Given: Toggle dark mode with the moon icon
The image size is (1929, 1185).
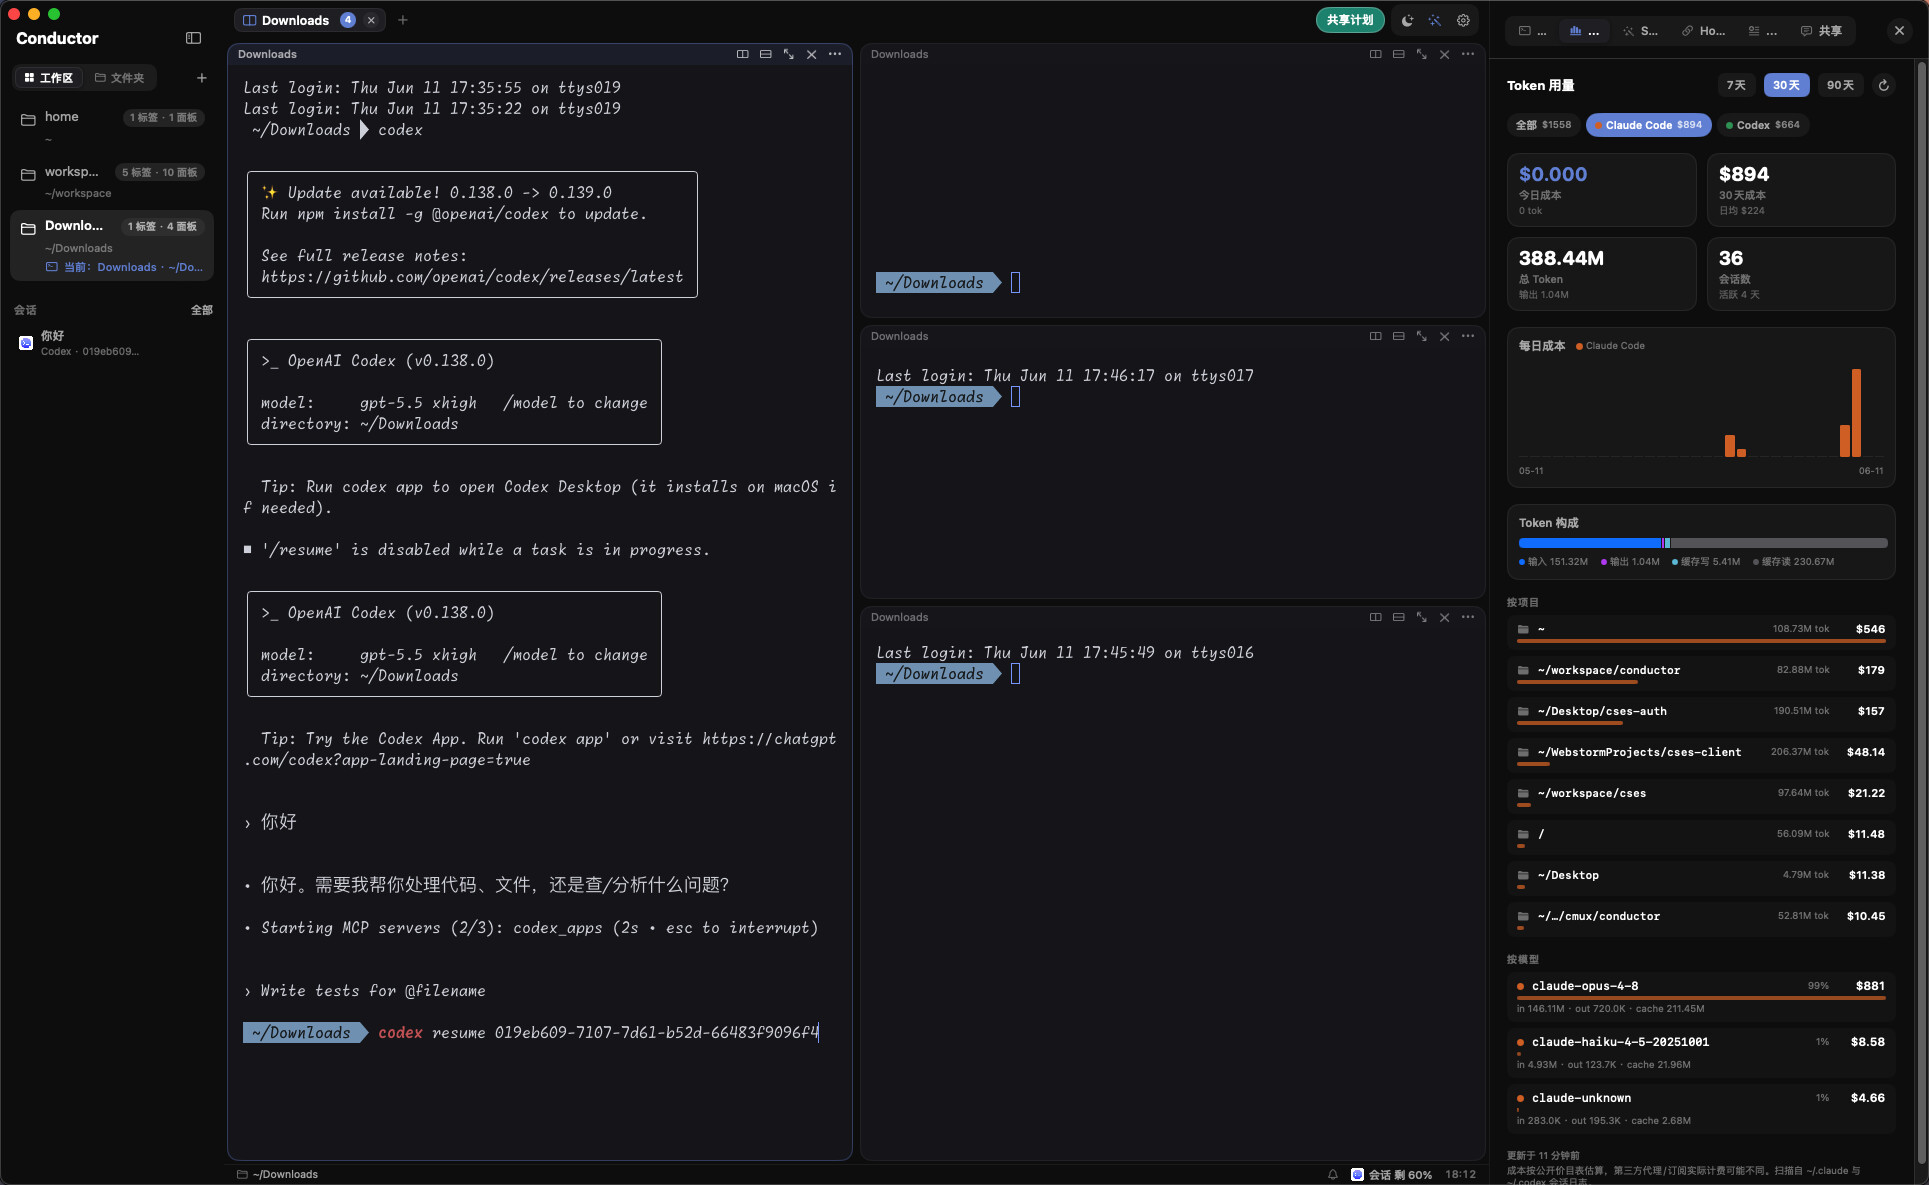Looking at the screenshot, I should click(1408, 20).
